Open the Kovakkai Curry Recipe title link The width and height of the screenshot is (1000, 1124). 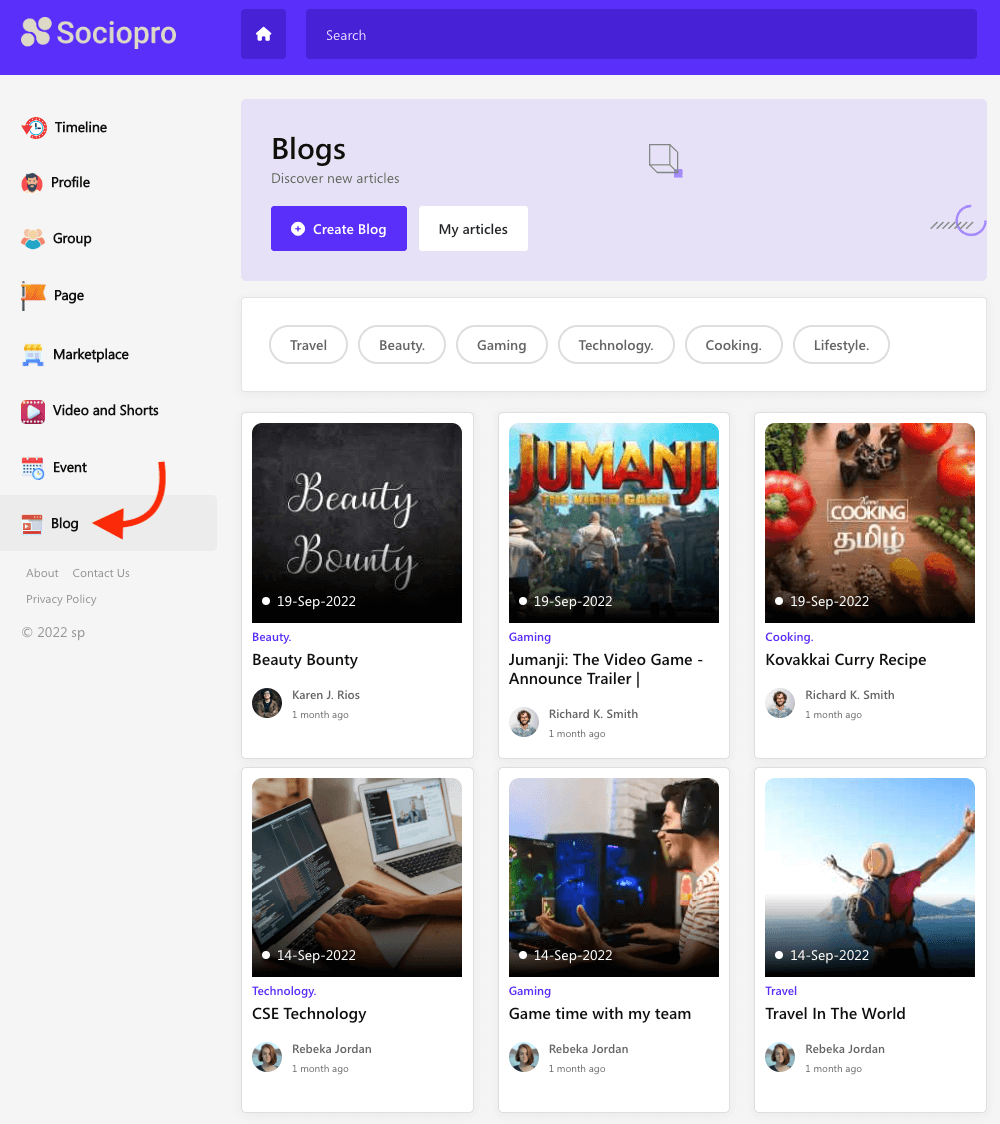(845, 660)
